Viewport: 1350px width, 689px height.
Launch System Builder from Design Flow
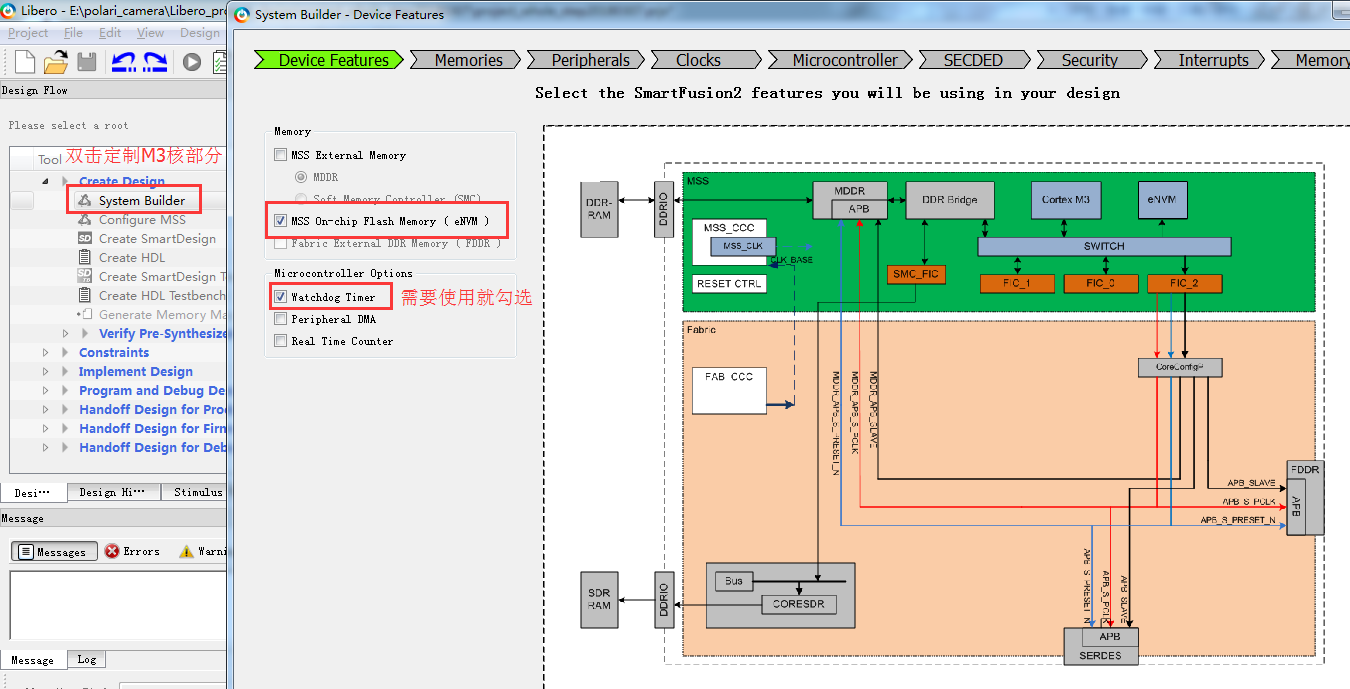[x=140, y=199]
